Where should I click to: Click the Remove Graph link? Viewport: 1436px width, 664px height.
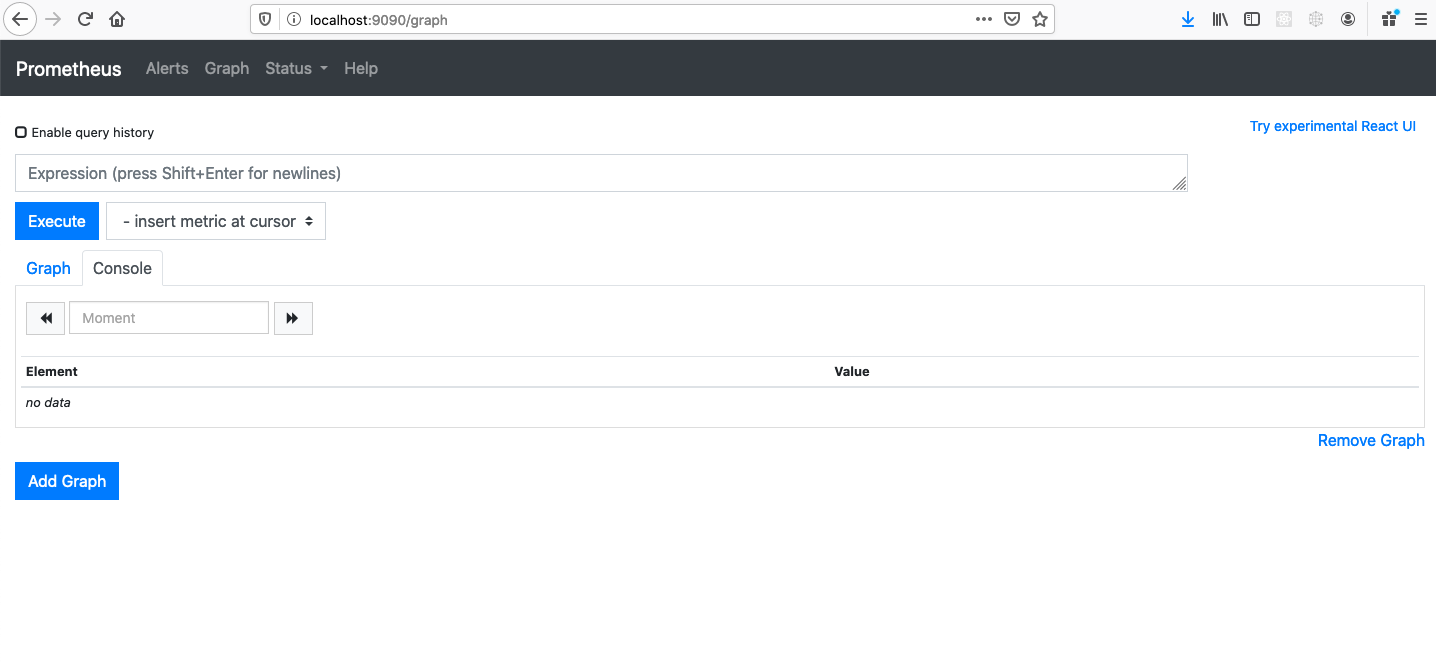pyautogui.click(x=1370, y=440)
